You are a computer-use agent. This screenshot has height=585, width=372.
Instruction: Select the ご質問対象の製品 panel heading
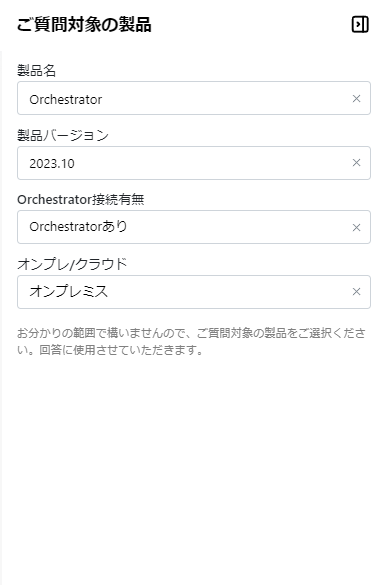point(84,25)
